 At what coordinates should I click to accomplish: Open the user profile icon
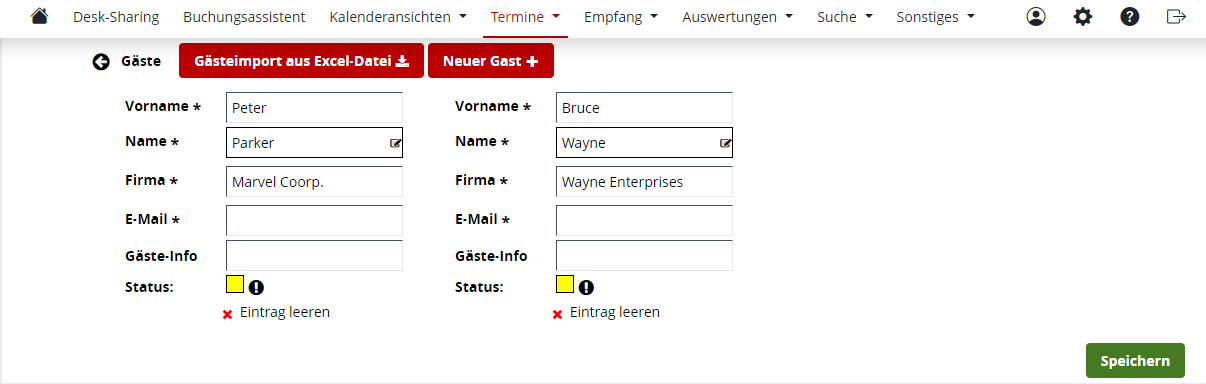tap(1036, 17)
